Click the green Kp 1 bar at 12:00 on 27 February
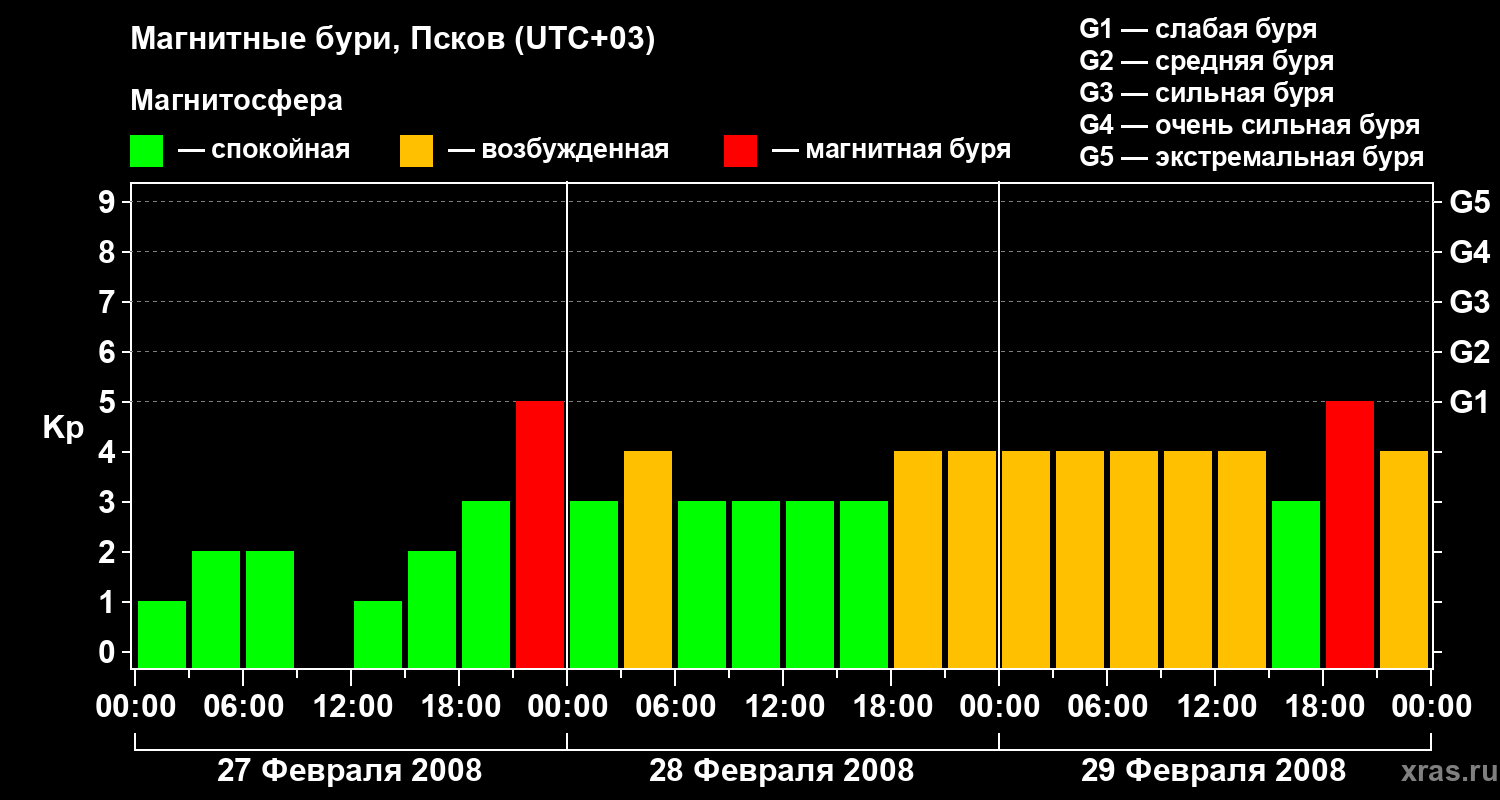The width and height of the screenshot is (1500, 800). (378, 634)
